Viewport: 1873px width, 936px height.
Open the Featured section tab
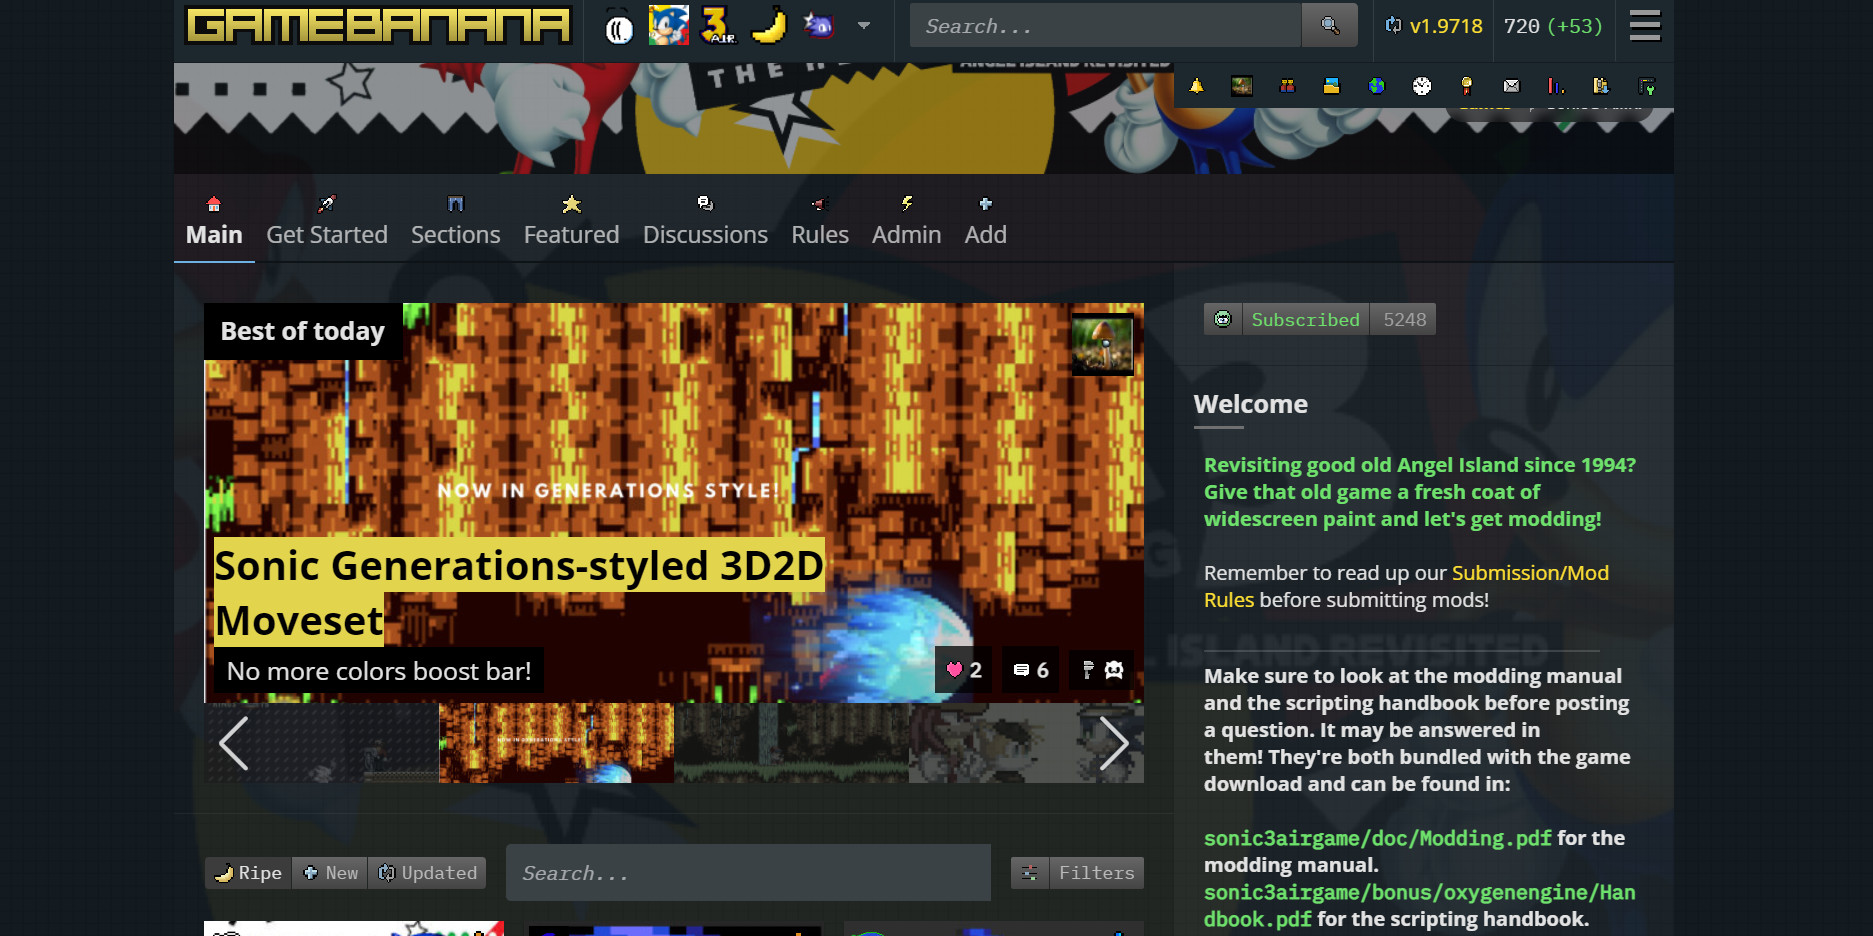pyautogui.click(x=571, y=234)
